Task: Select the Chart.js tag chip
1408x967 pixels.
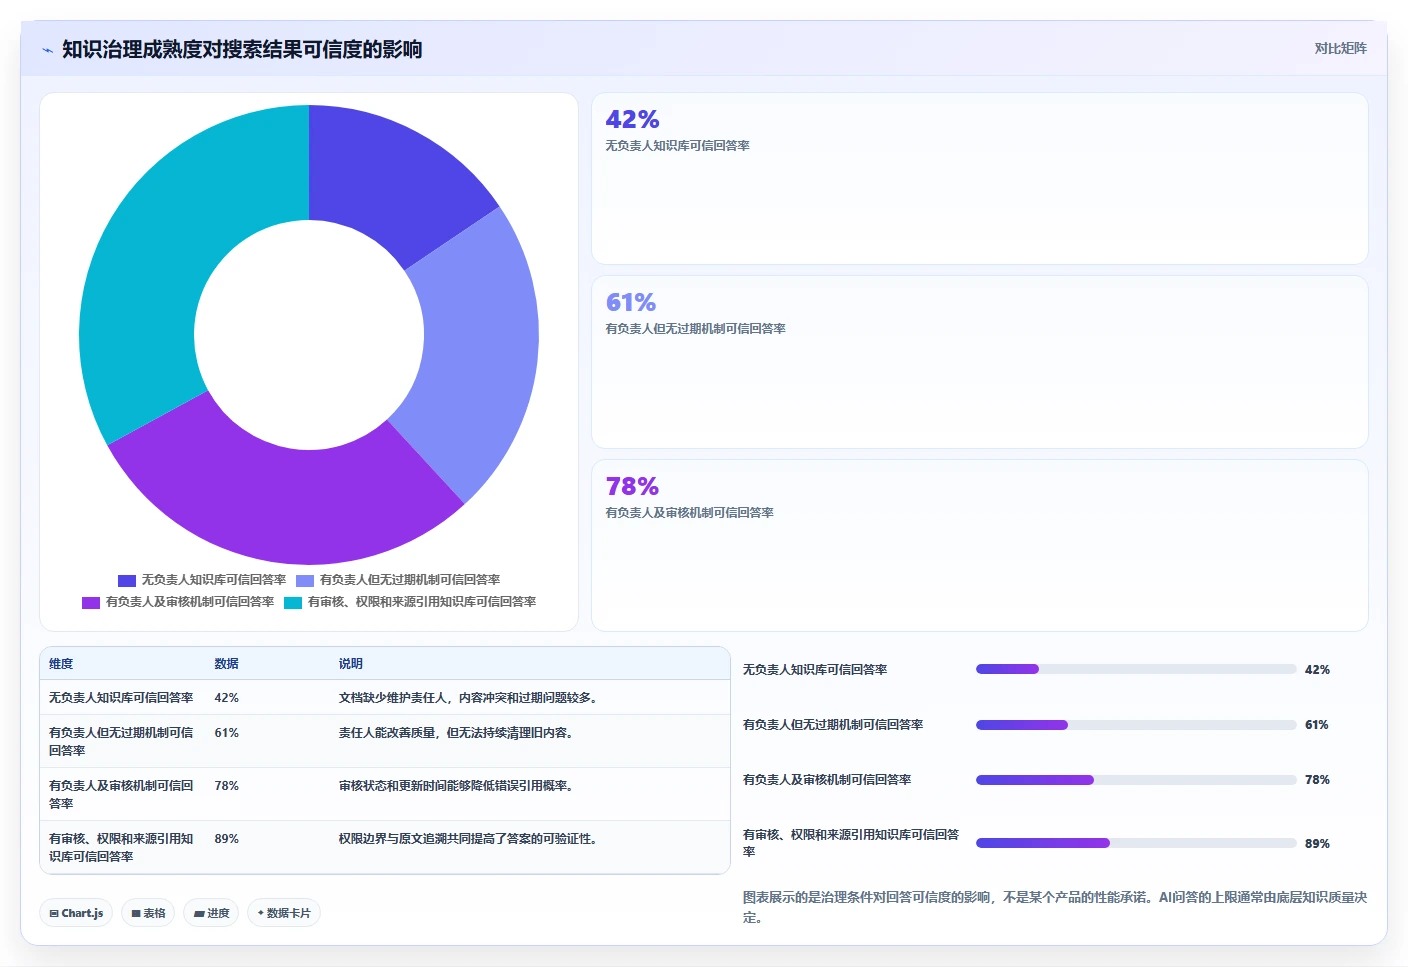Action: (x=76, y=913)
